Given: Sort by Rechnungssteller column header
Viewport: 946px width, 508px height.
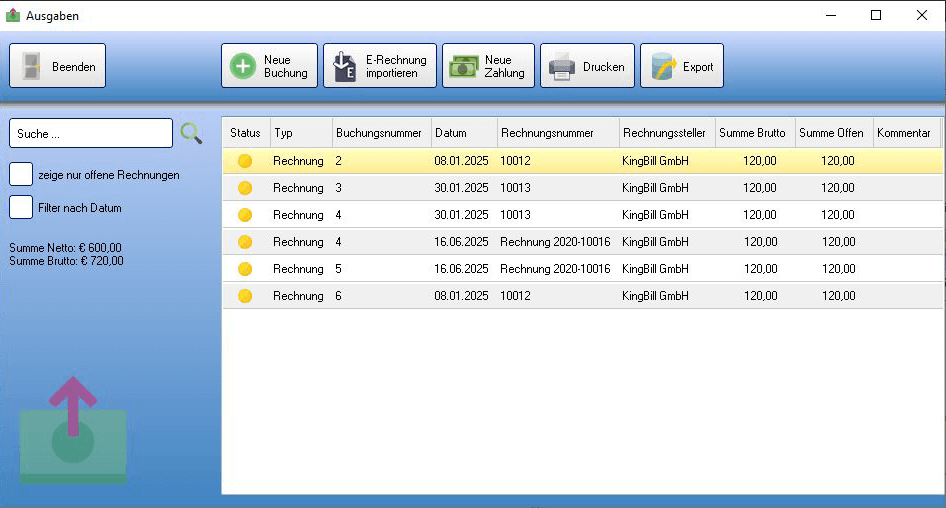Looking at the screenshot, I should tap(667, 133).
